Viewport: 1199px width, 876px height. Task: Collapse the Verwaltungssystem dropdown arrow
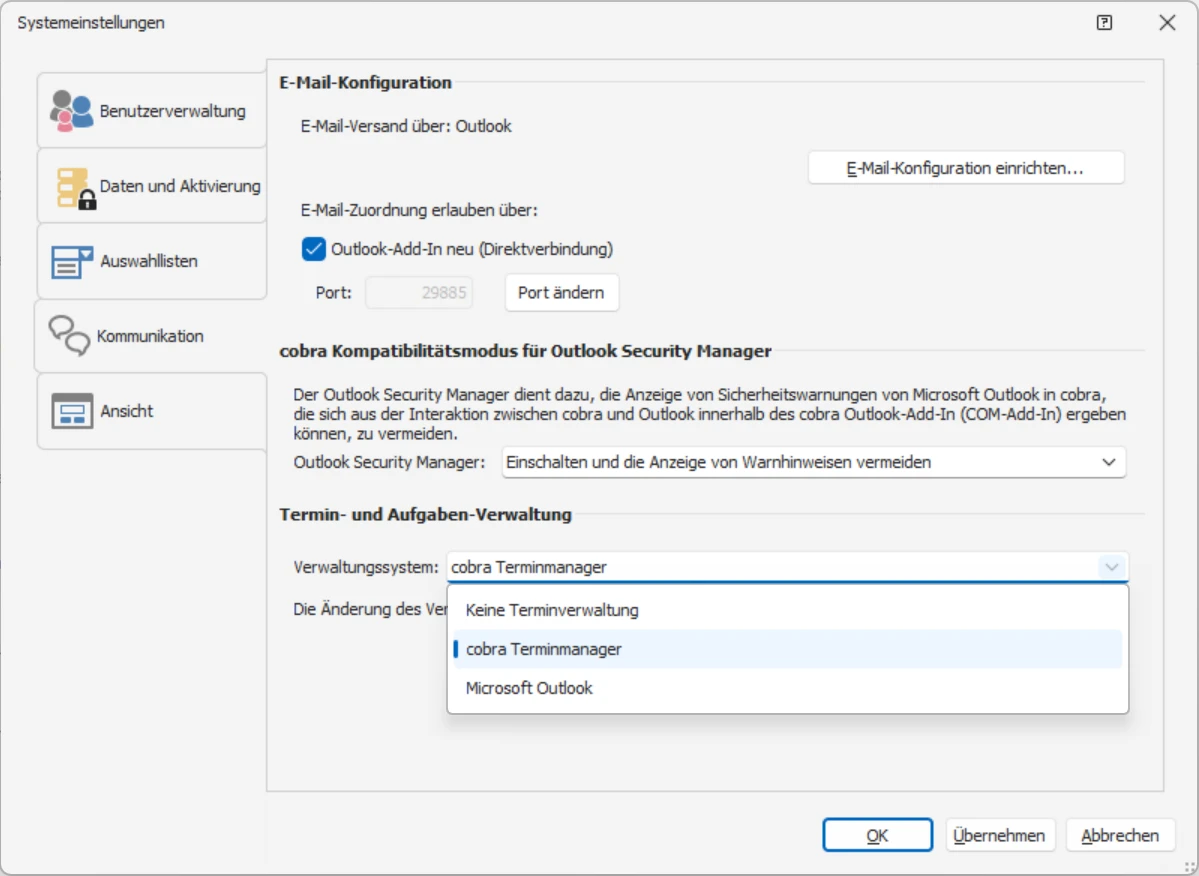pyautogui.click(x=1111, y=567)
